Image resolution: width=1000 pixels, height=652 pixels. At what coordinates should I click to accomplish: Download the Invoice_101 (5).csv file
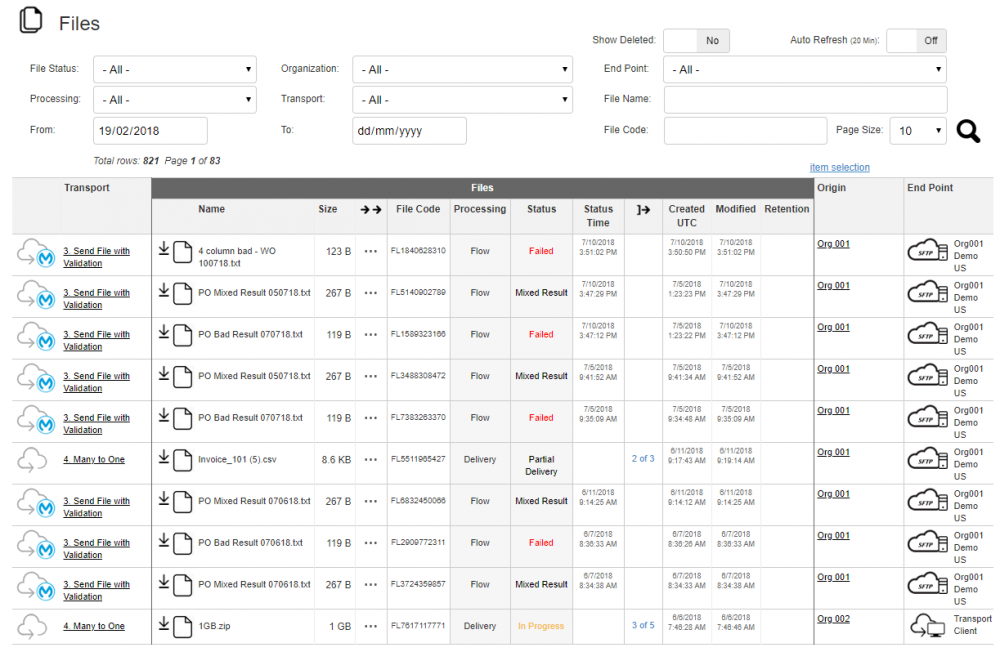point(164,457)
